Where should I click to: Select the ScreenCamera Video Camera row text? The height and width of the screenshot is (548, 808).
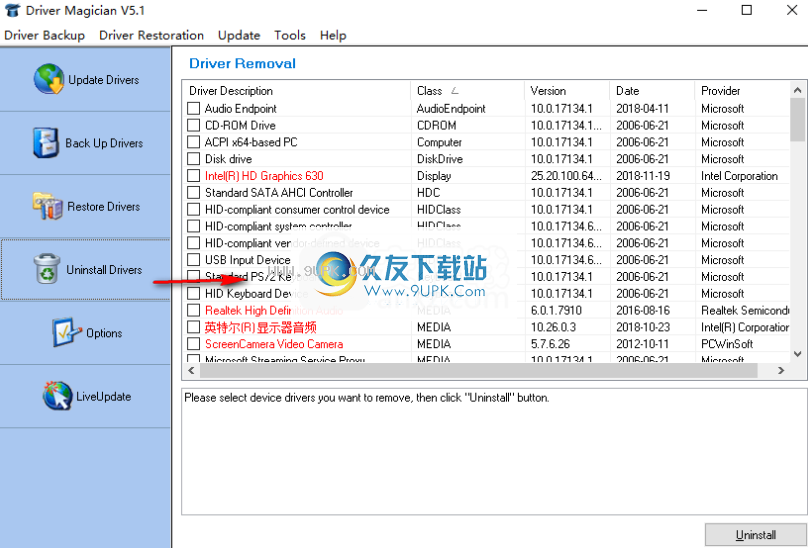click(x=274, y=344)
